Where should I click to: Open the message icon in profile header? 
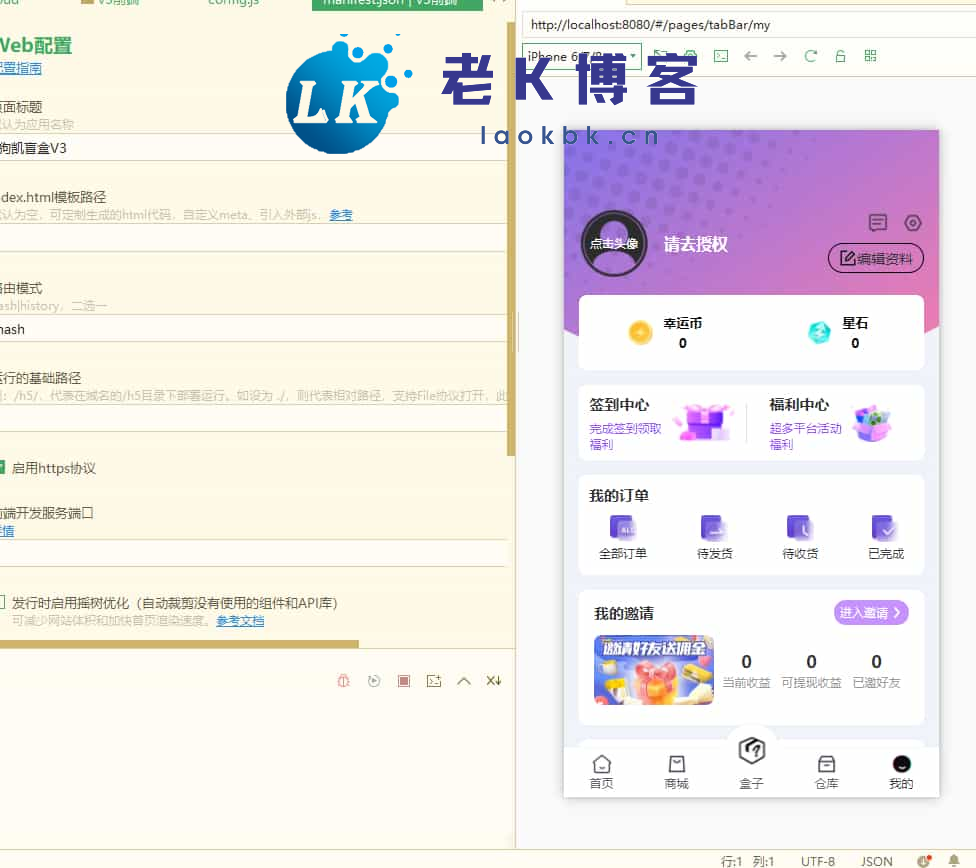coord(878,223)
